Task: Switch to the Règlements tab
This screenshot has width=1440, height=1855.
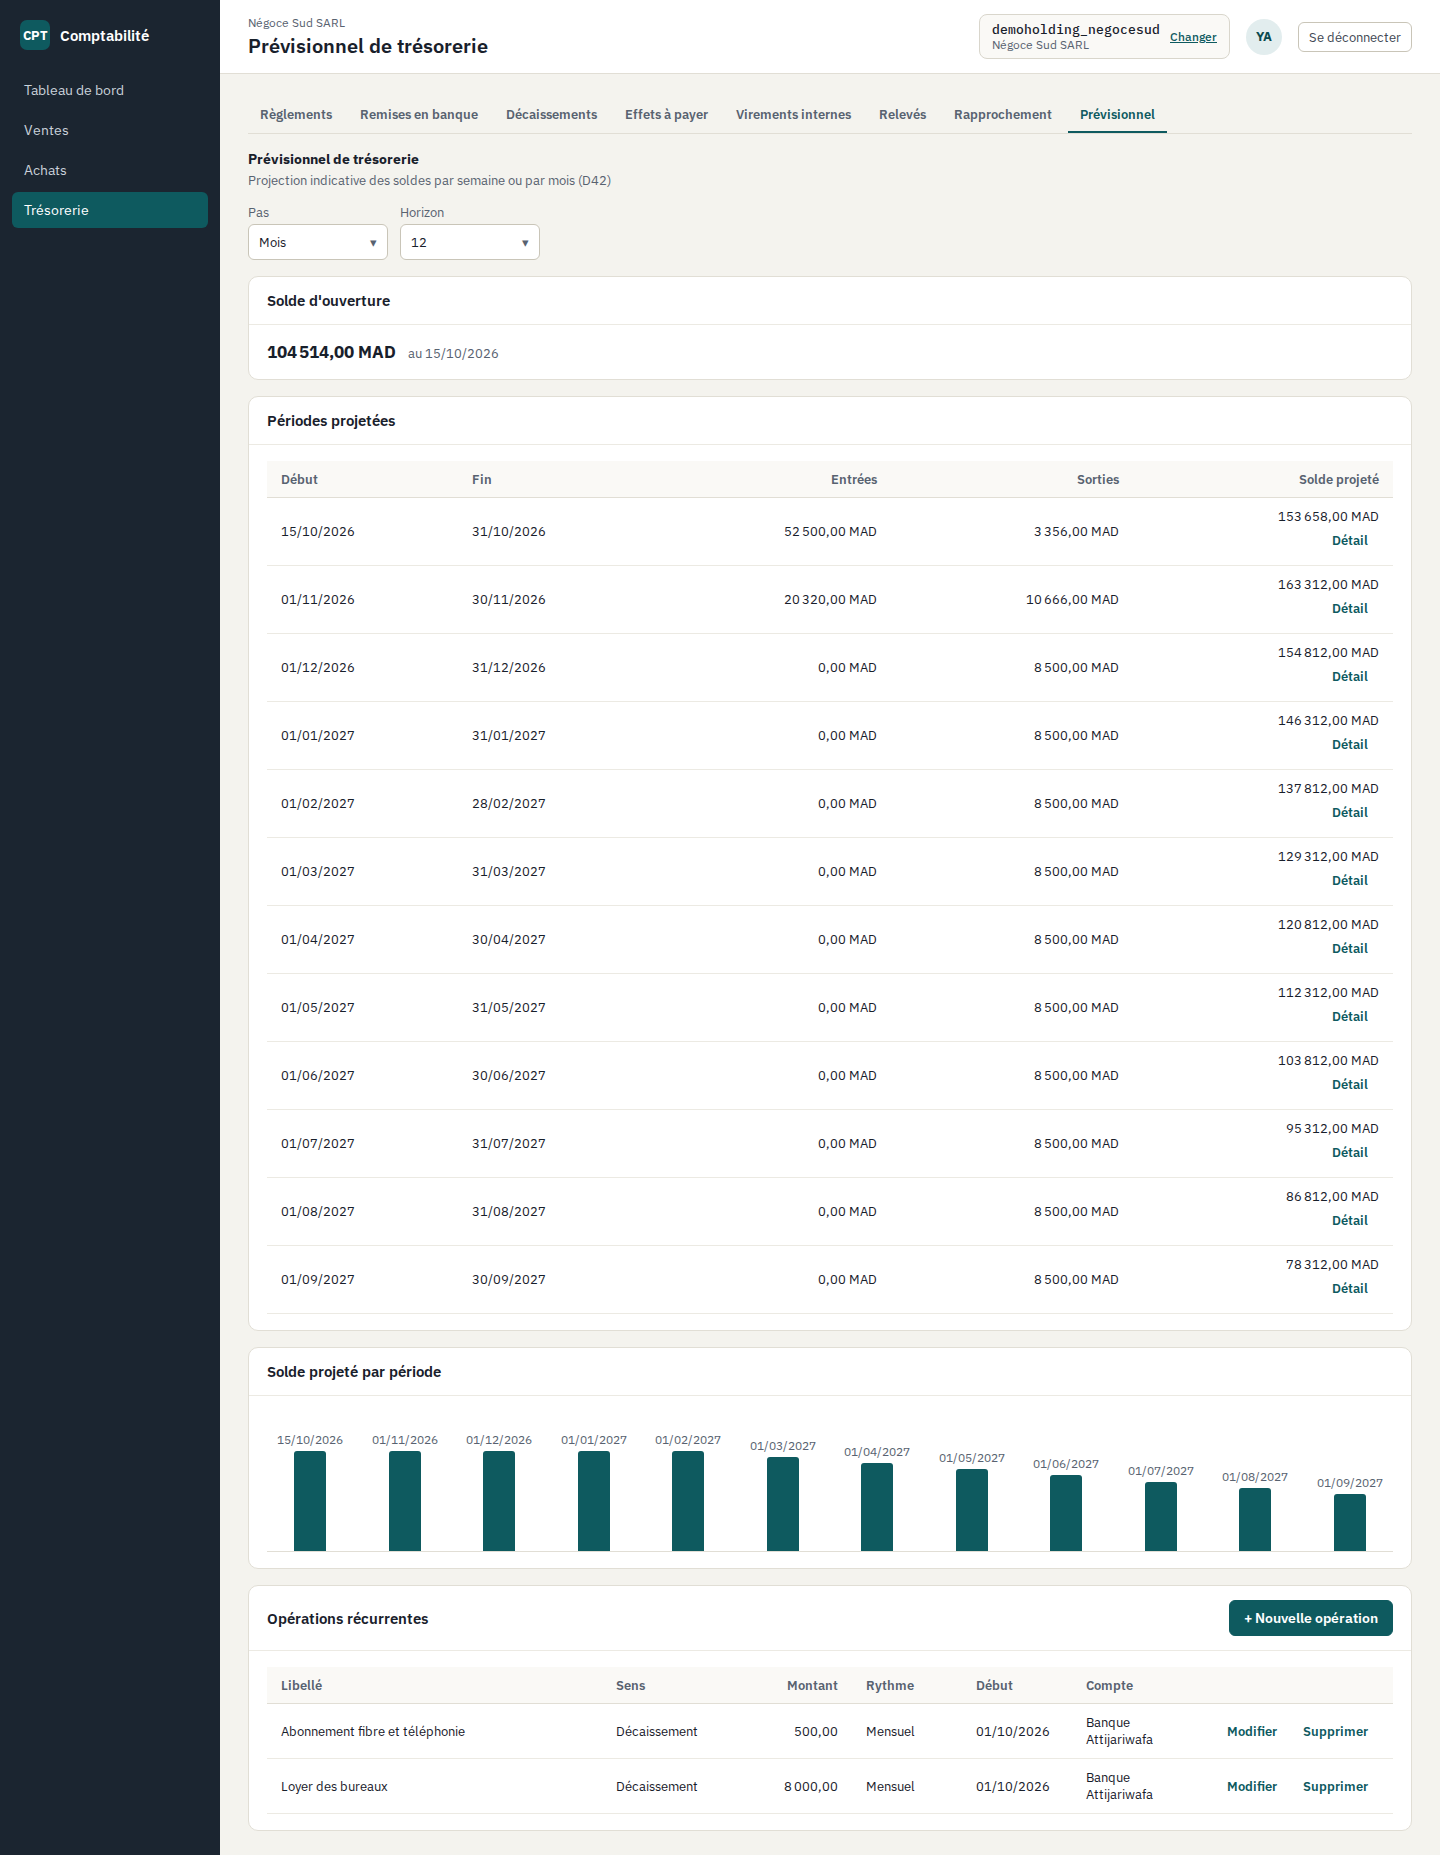Action: pos(296,114)
